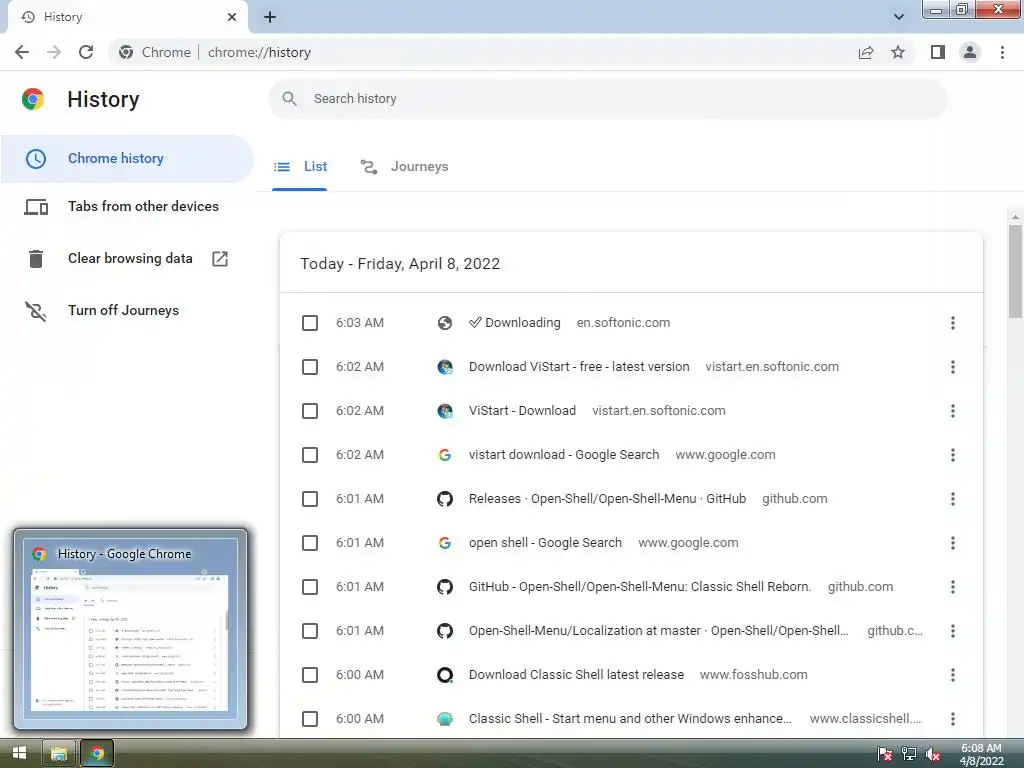Viewport: 1024px width, 768px height.
Task: Check the Localization at master entry
Action: [310, 631]
